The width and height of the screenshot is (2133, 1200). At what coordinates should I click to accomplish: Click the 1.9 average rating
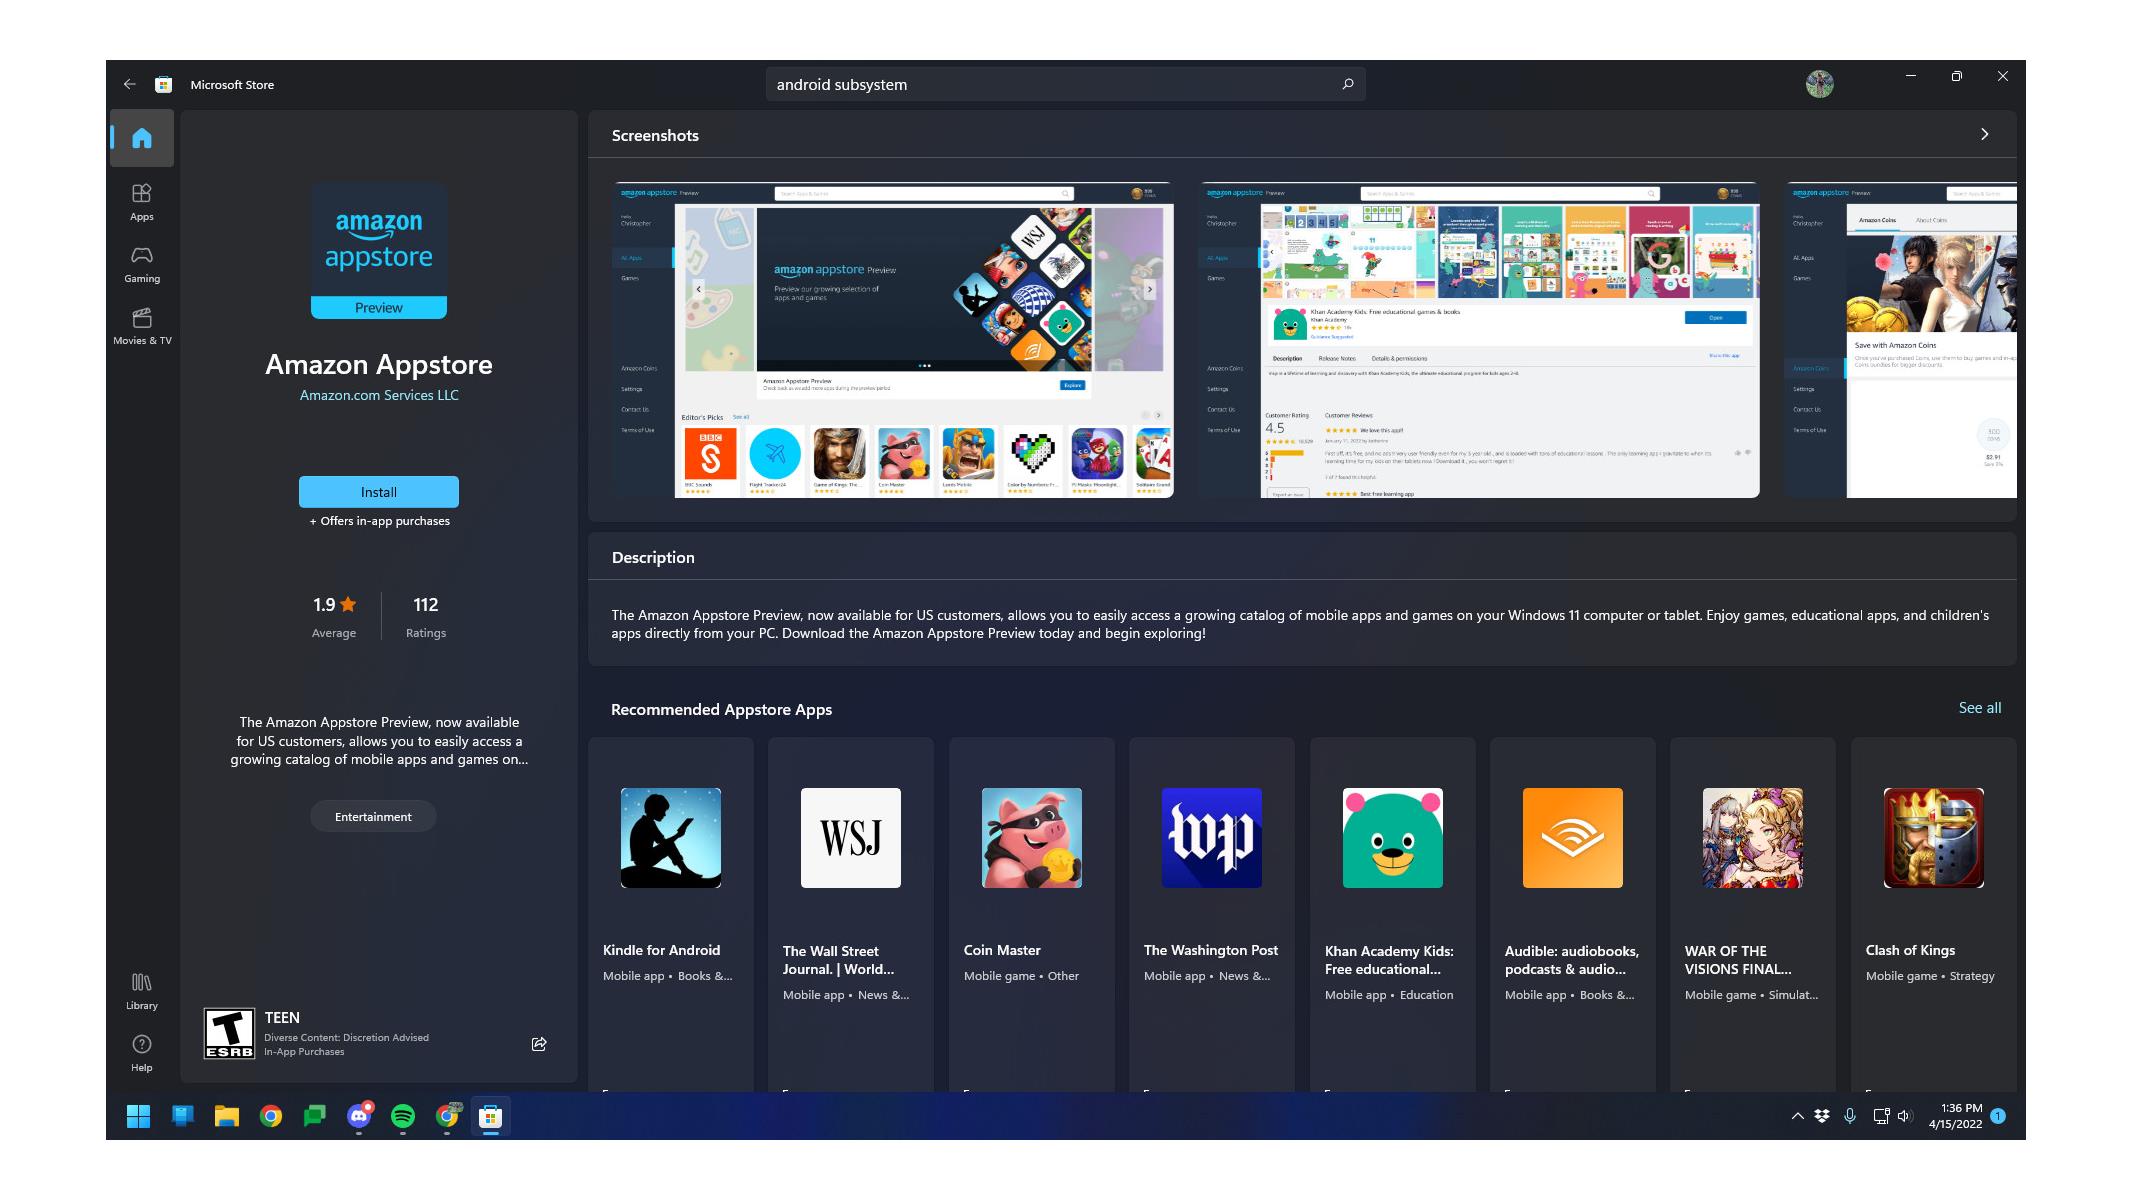[334, 616]
